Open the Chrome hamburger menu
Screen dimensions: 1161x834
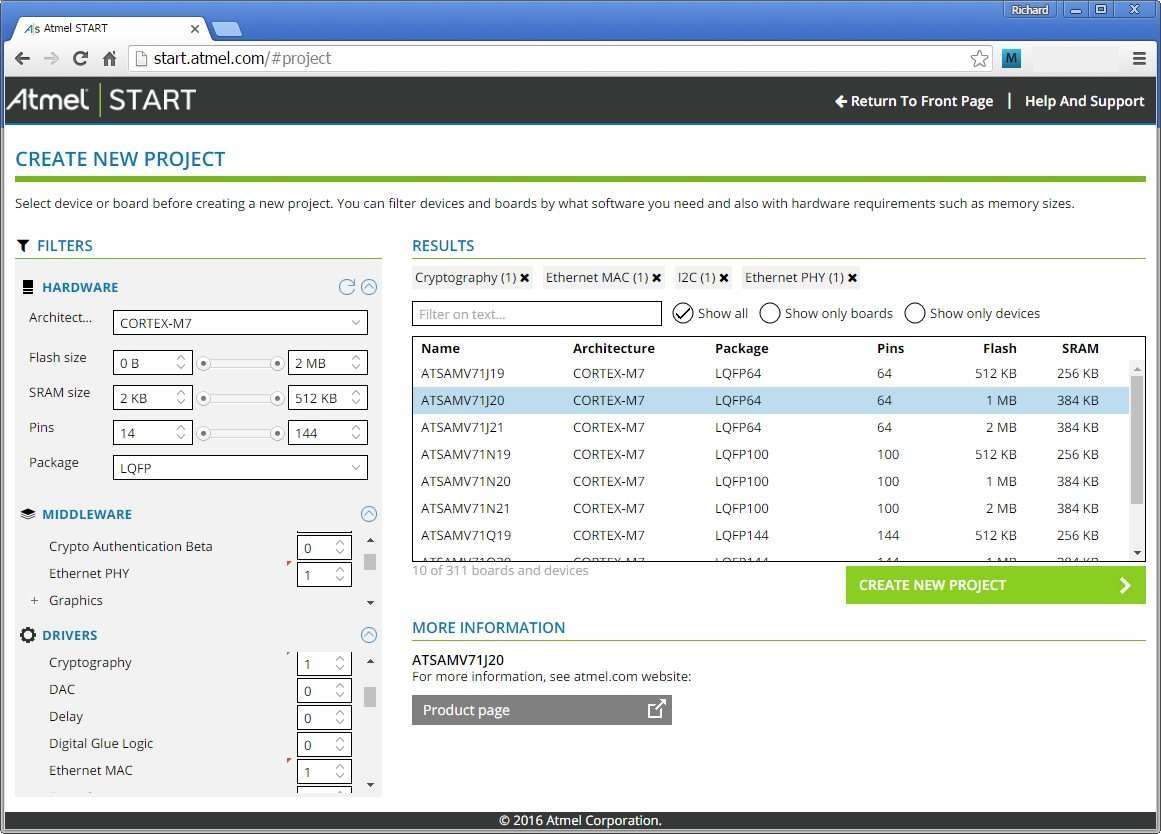pyautogui.click(x=1140, y=59)
